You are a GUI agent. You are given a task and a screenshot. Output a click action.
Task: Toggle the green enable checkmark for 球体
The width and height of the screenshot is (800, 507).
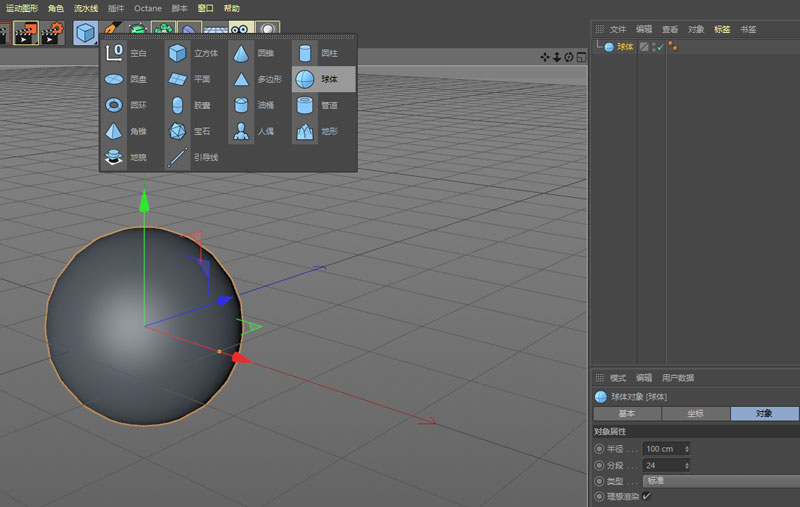[x=659, y=47]
